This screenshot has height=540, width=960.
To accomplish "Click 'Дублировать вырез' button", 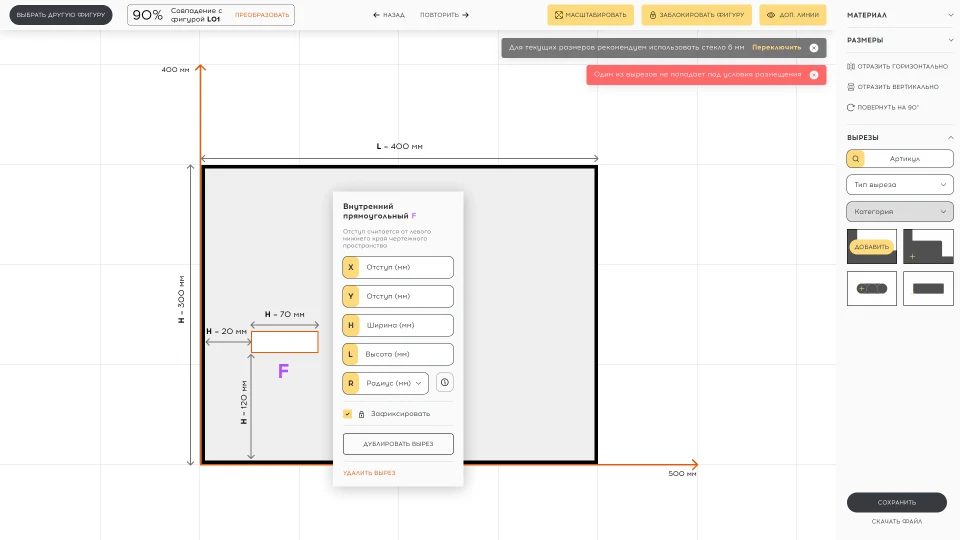I will click(398, 444).
